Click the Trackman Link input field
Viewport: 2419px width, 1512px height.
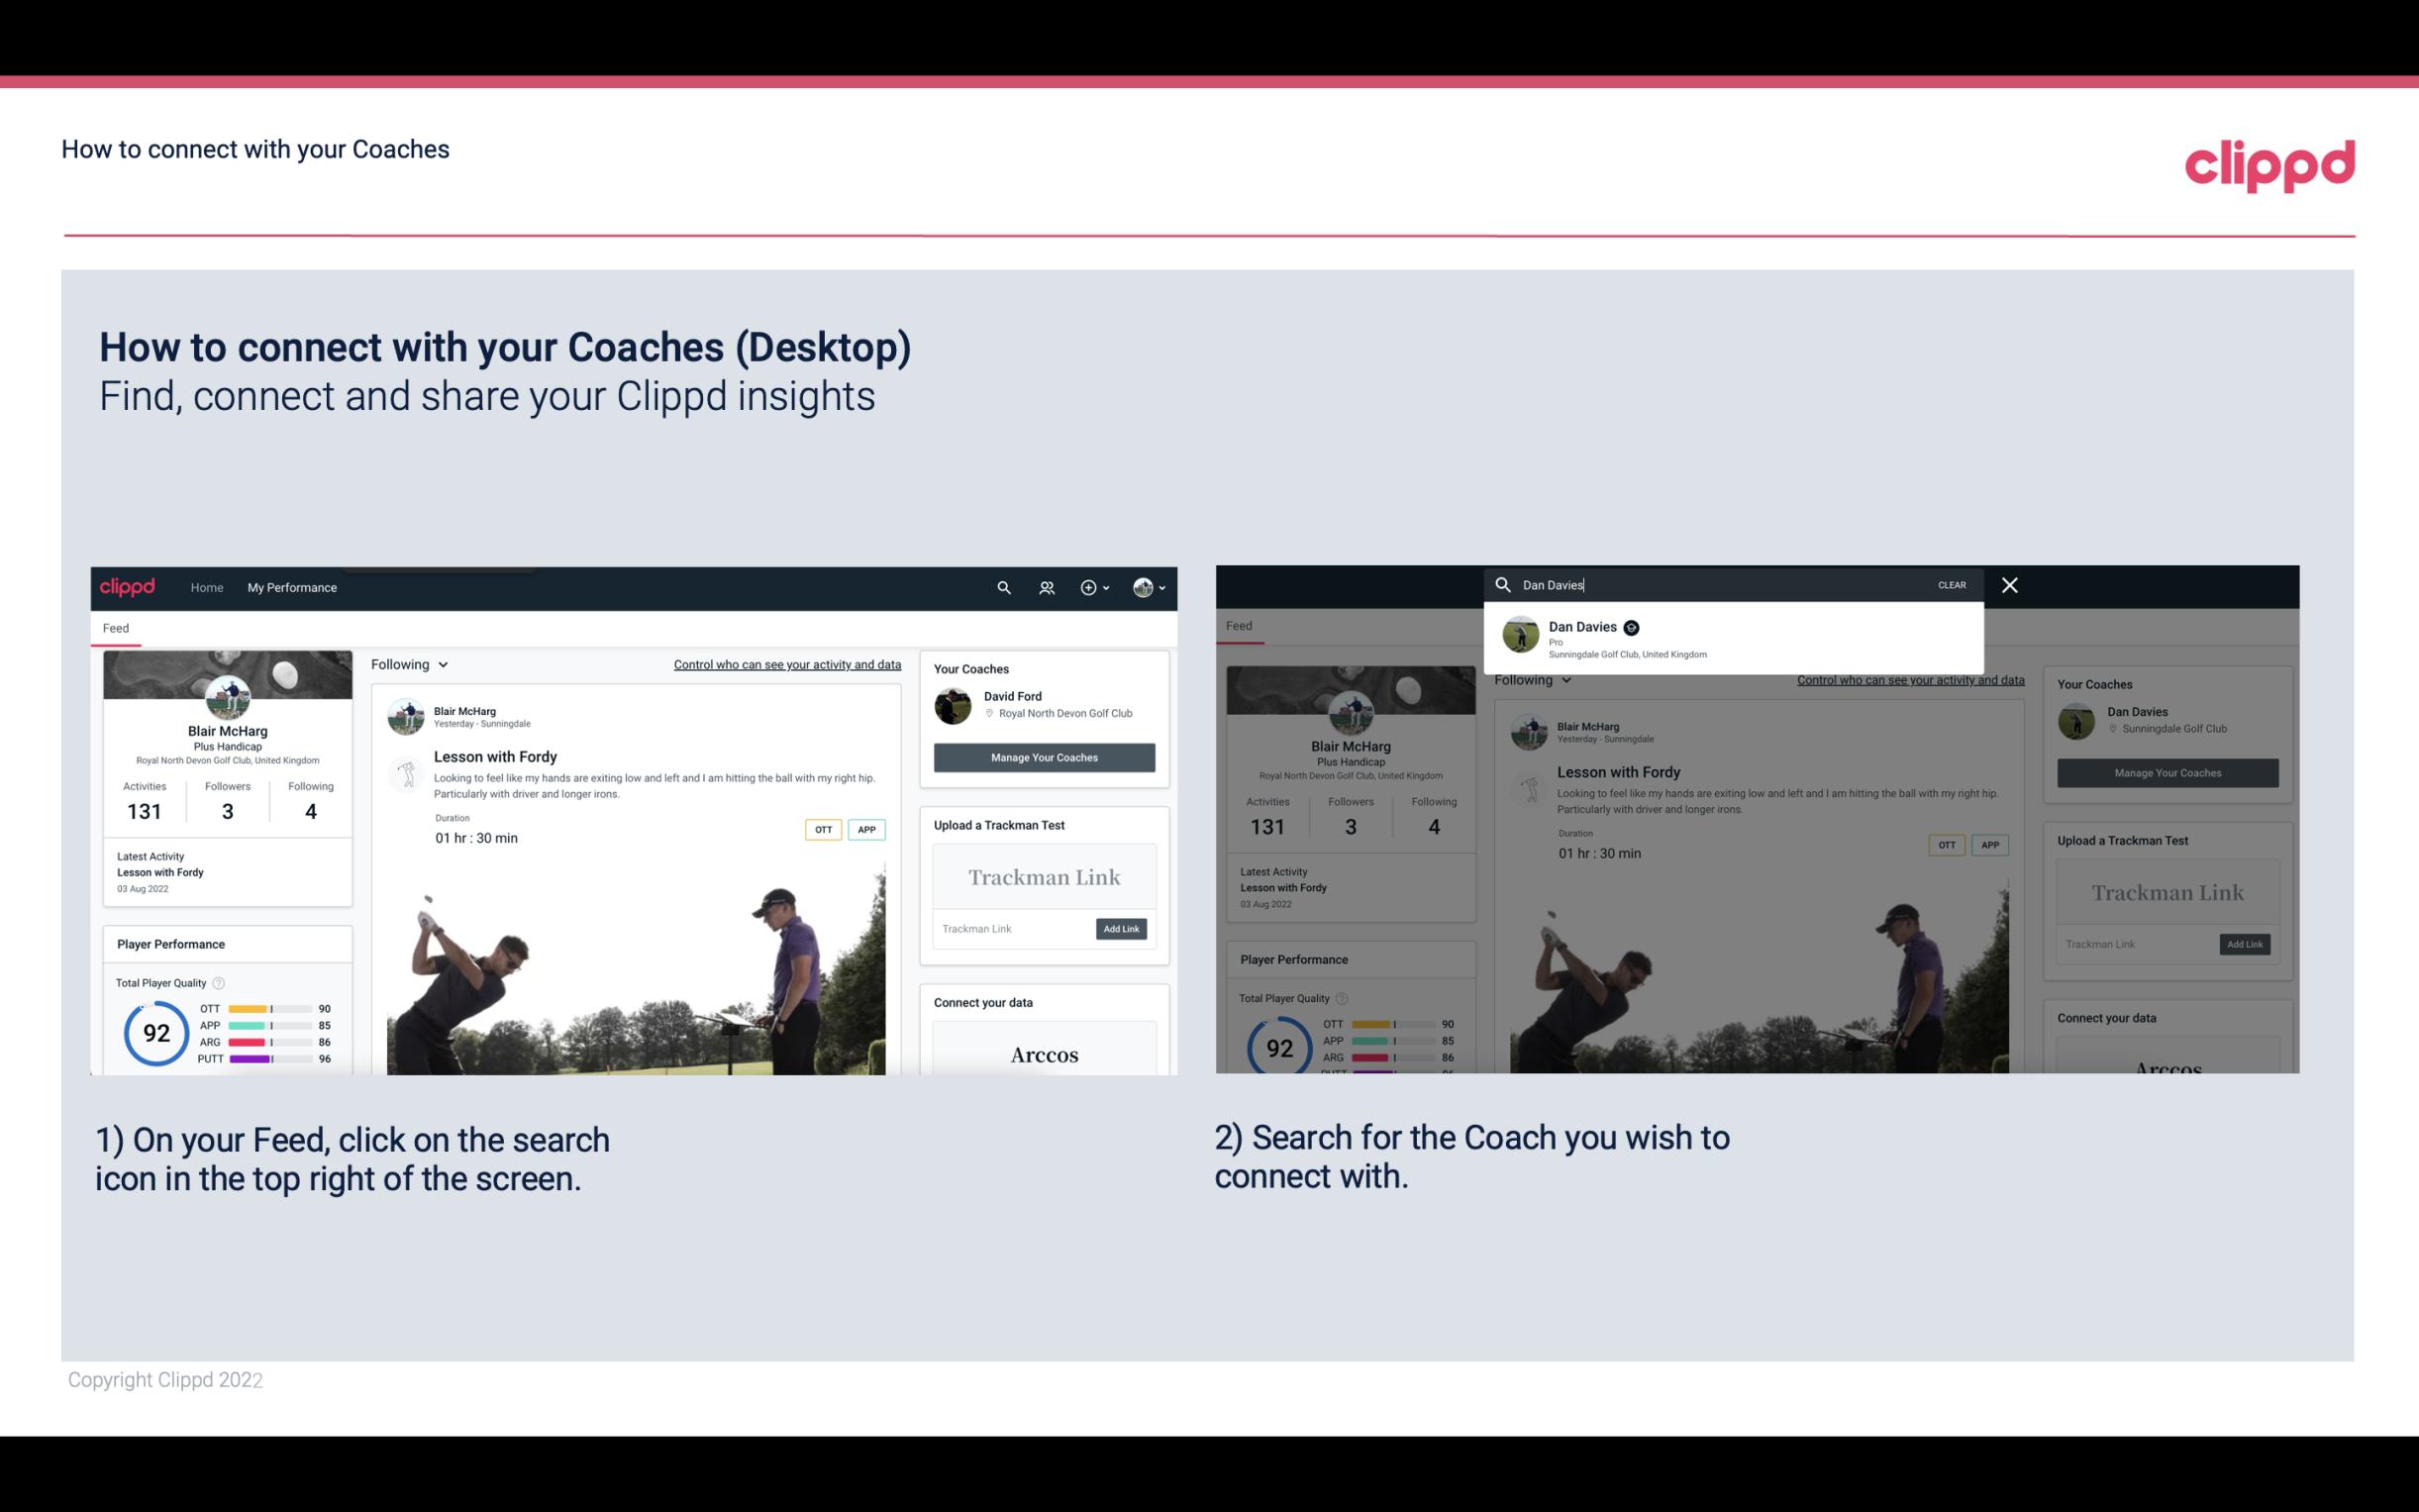coord(1008,929)
